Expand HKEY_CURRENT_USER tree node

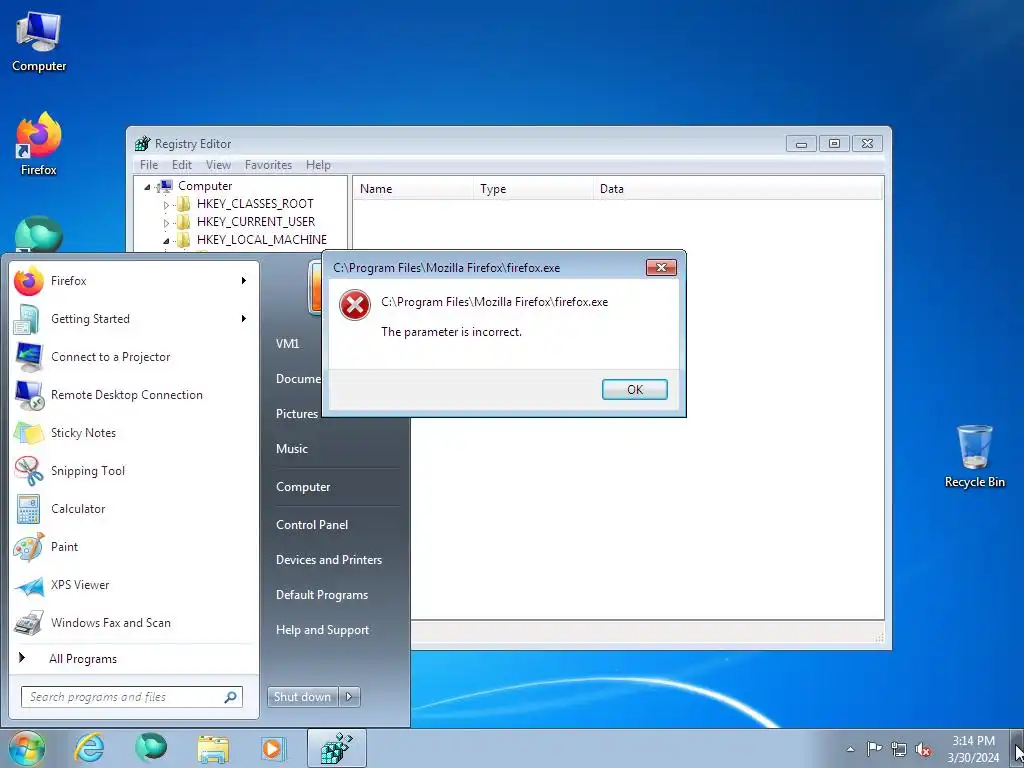pyautogui.click(x=166, y=223)
